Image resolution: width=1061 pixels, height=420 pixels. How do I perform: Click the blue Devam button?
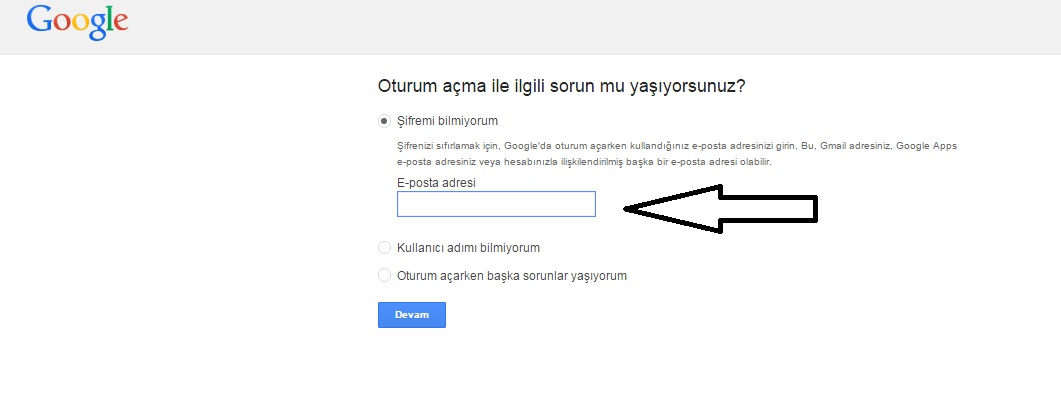(411, 314)
